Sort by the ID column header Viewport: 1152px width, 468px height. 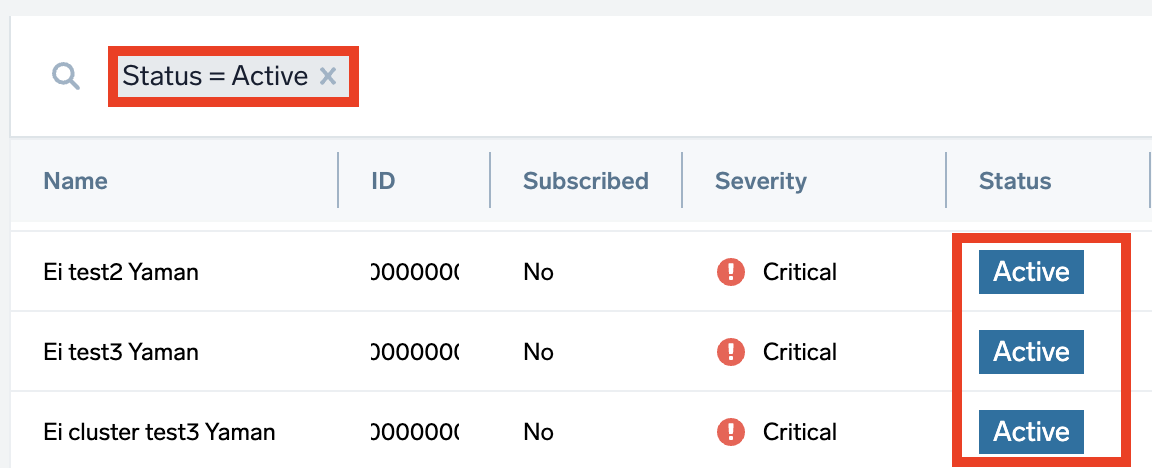tap(383, 181)
